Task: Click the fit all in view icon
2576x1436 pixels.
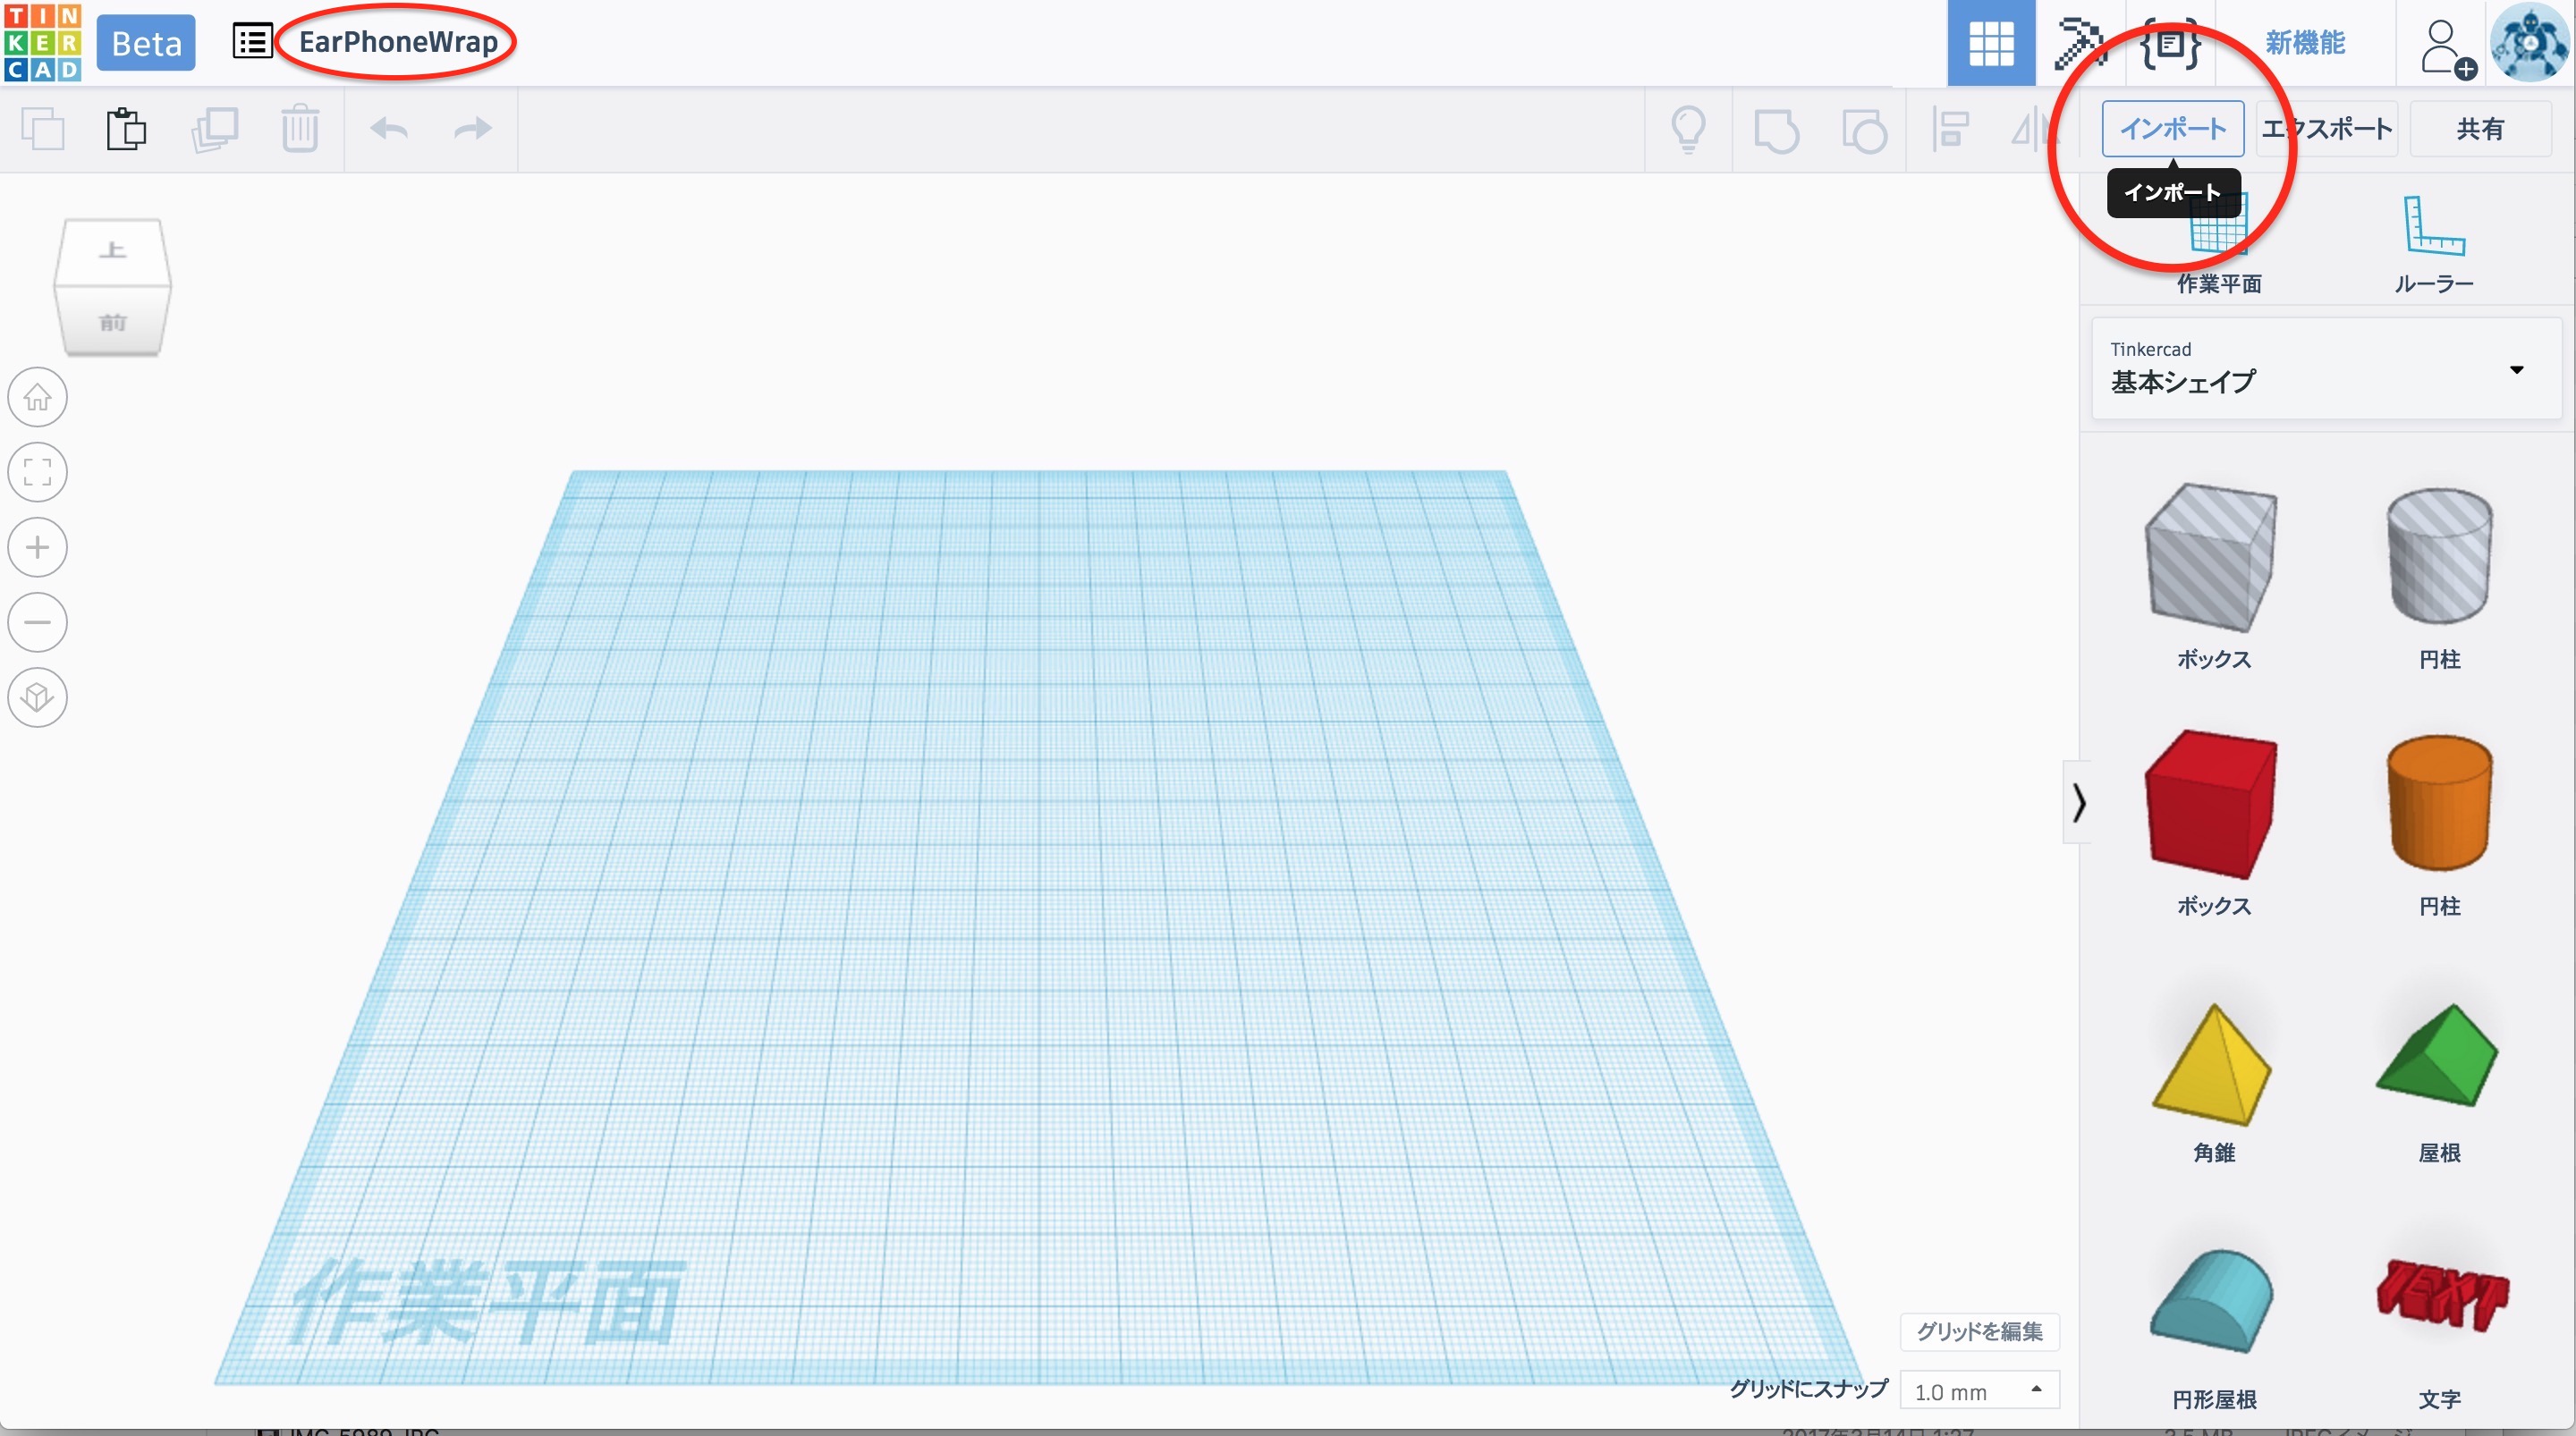Action: (x=38, y=472)
